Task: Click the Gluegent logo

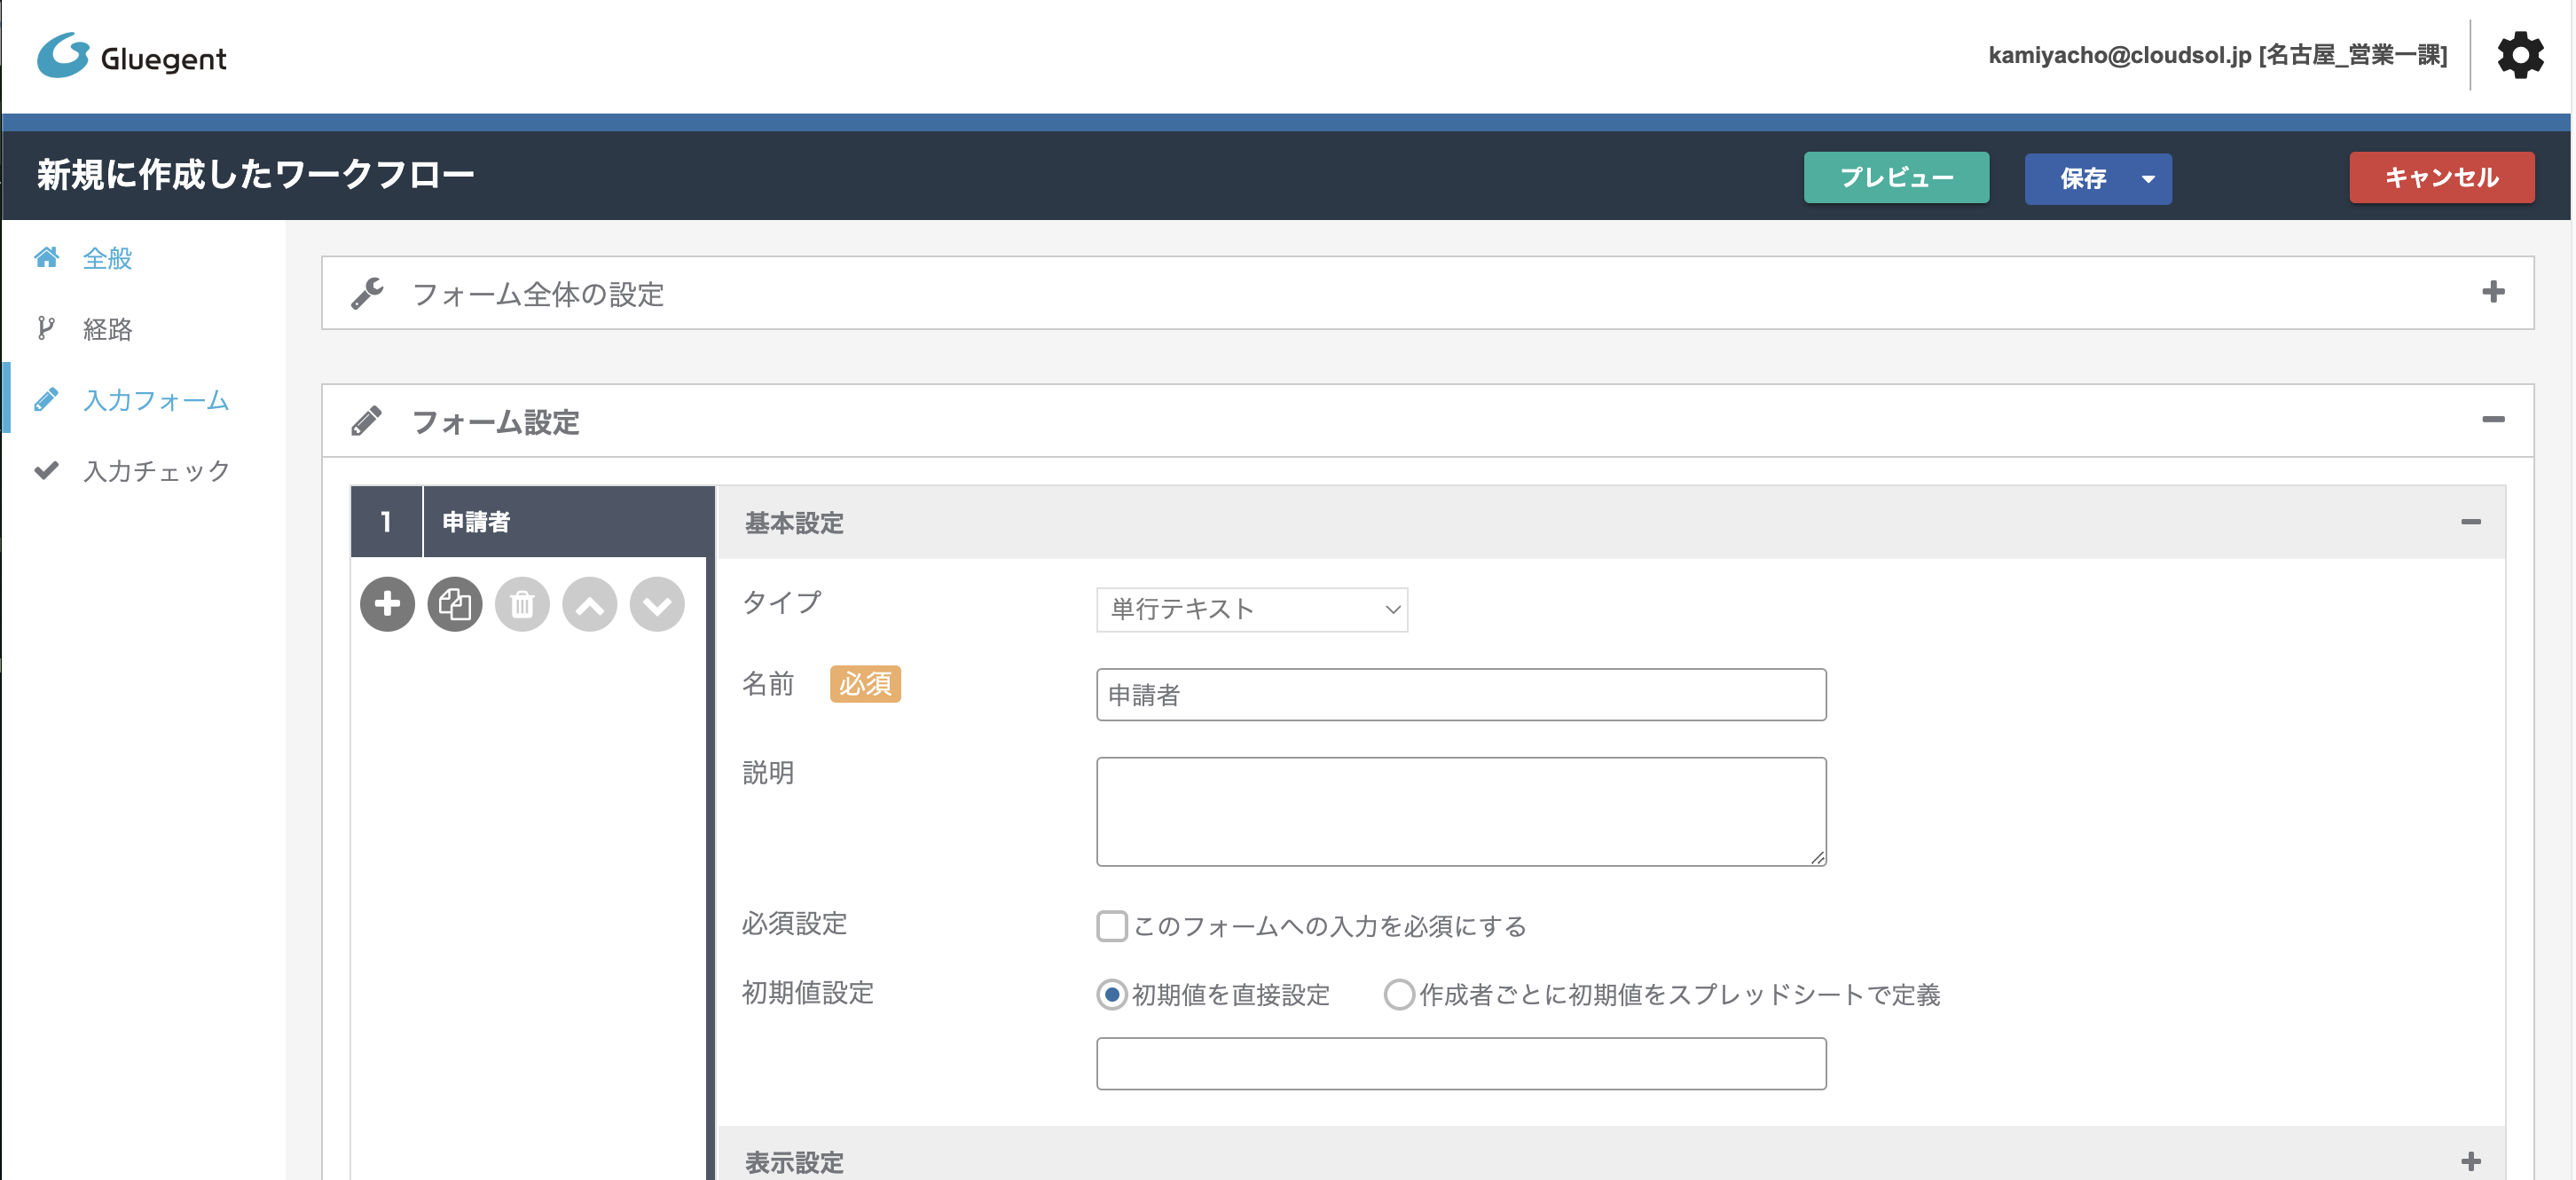Action: click(x=132, y=56)
